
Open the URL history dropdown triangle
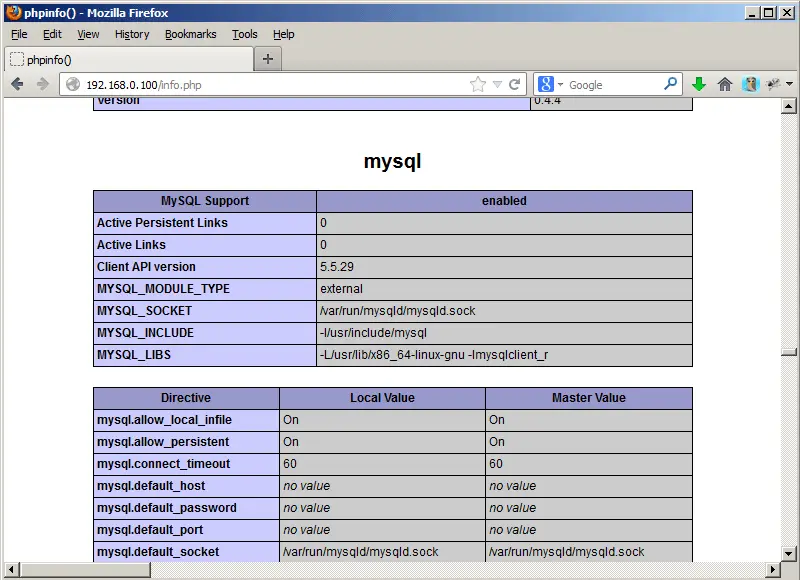click(497, 85)
